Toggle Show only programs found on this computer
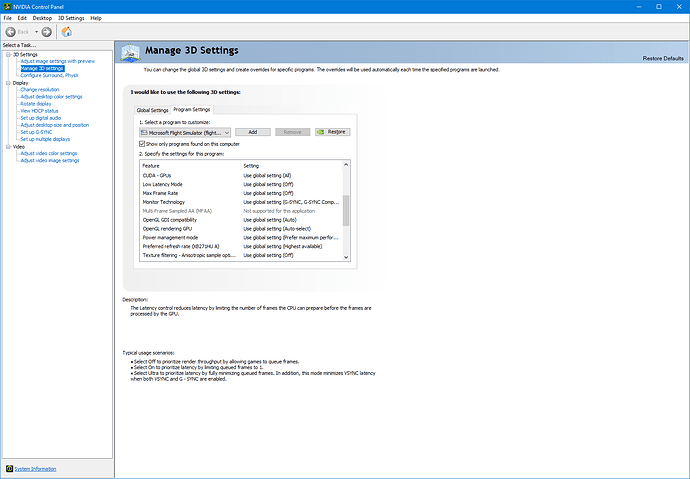The height and width of the screenshot is (479, 690). [142, 144]
